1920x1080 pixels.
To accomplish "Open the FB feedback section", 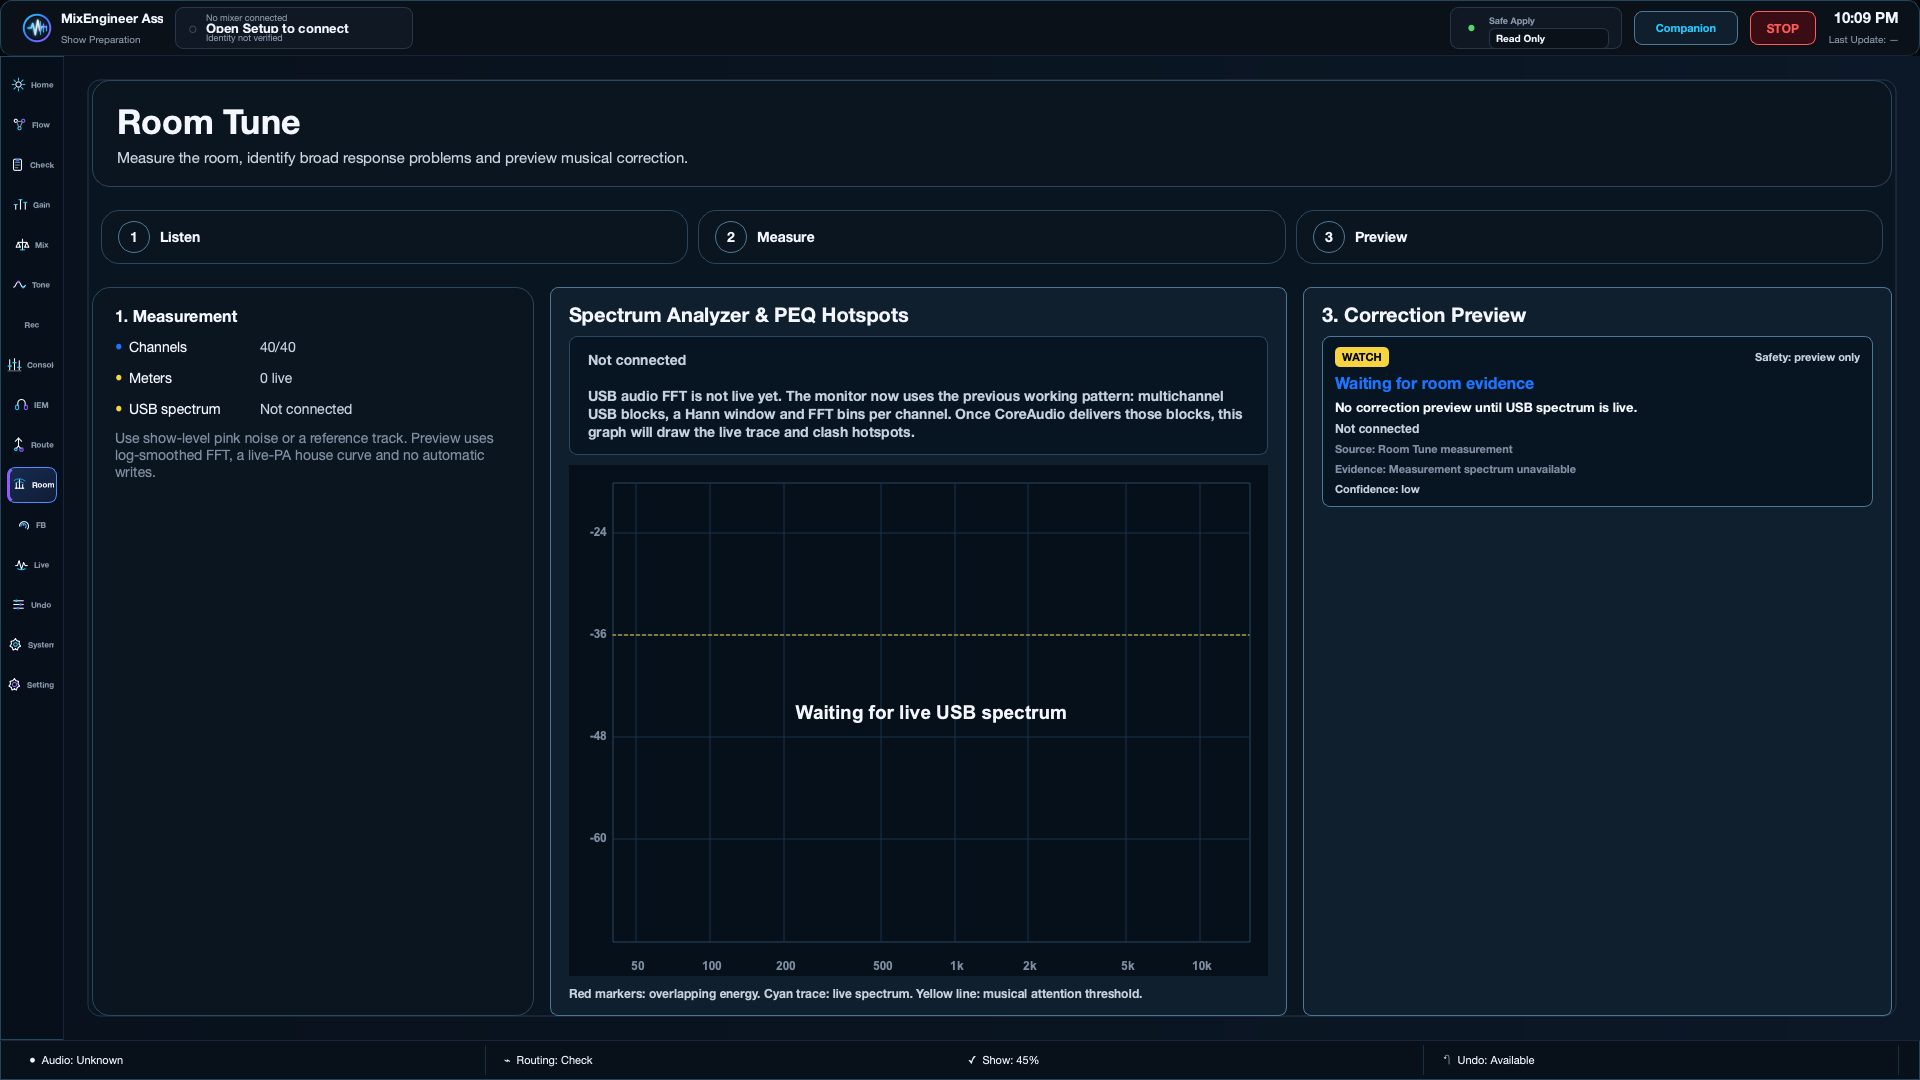I will click(x=32, y=525).
